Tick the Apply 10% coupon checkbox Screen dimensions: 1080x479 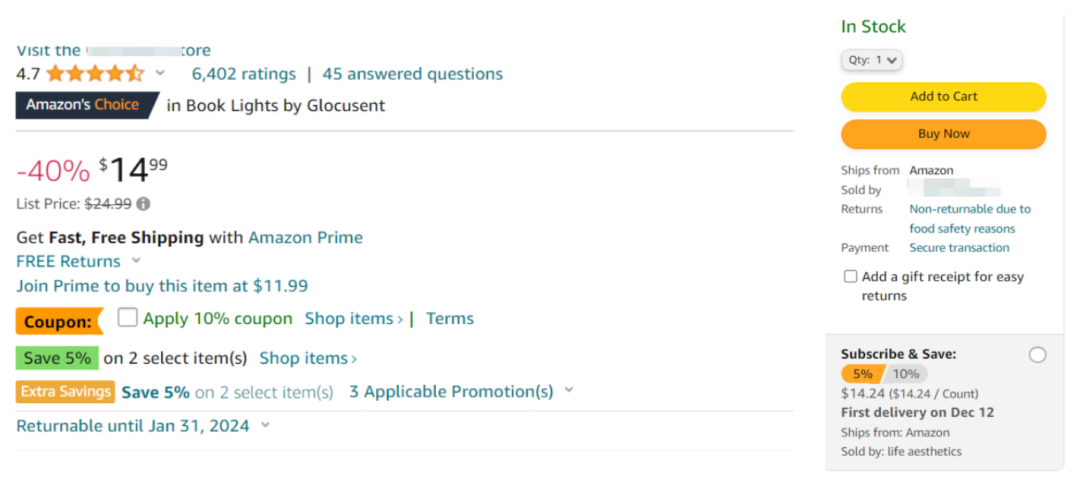pyautogui.click(x=127, y=318)
